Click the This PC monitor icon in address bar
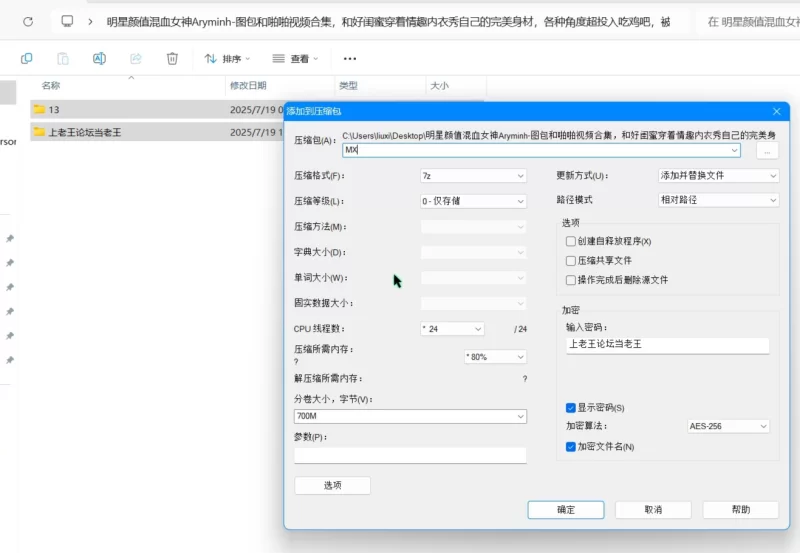 click(67, 21)
